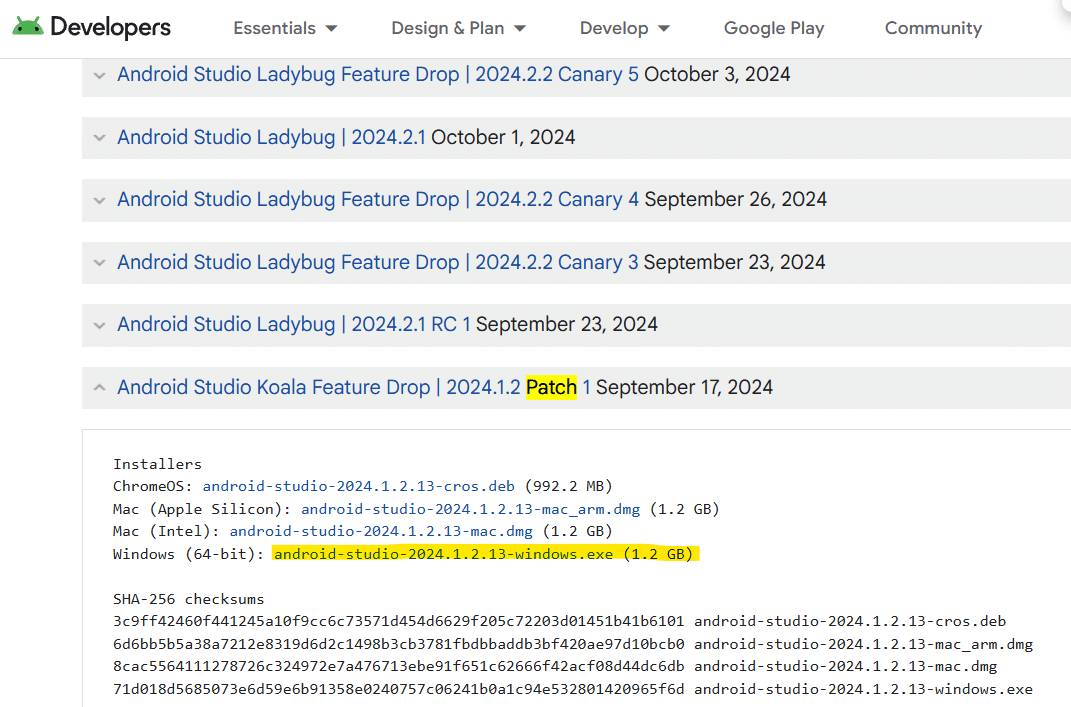Screen dimensions: 1071x707
Task: Download the ChromeOS cros.deb installer
Action: click(x=359, y=486)
